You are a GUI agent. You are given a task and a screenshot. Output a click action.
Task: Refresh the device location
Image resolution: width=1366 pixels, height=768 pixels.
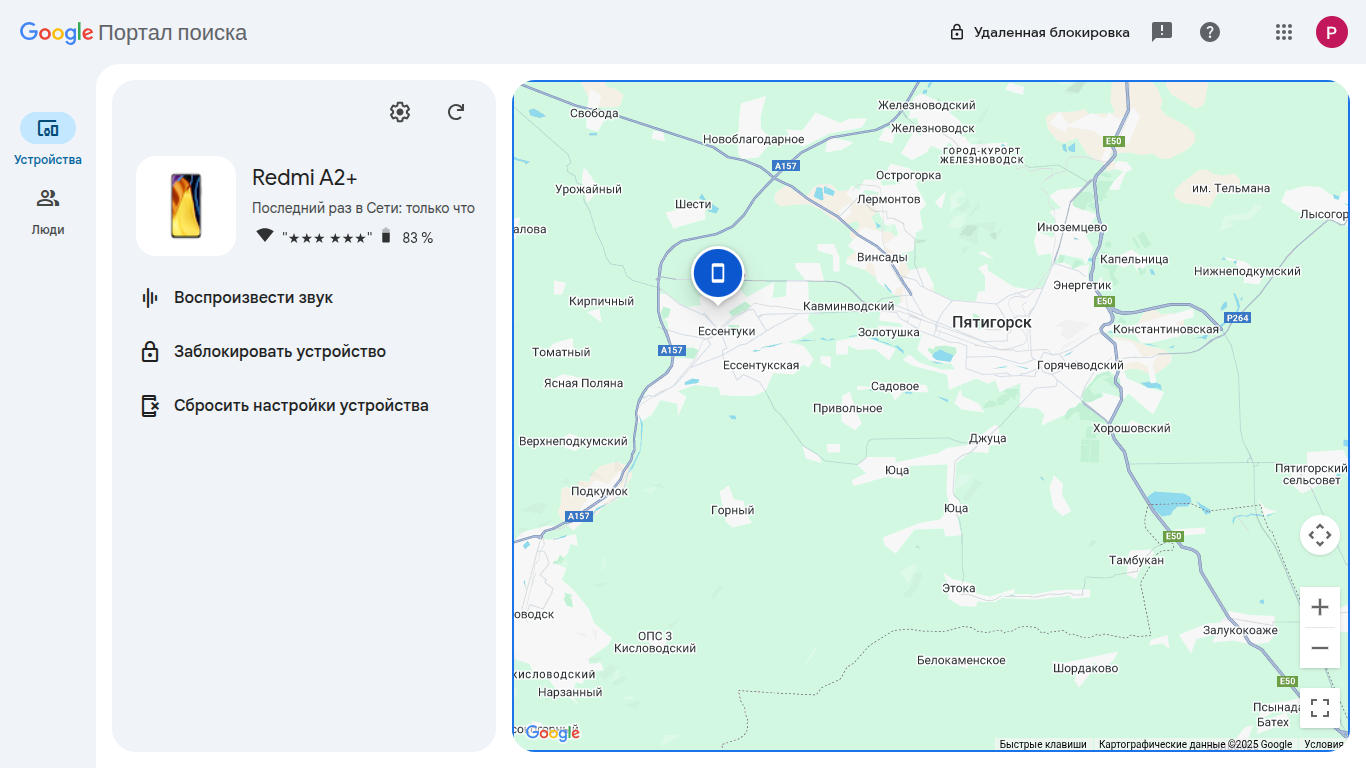tap(456, 112)
